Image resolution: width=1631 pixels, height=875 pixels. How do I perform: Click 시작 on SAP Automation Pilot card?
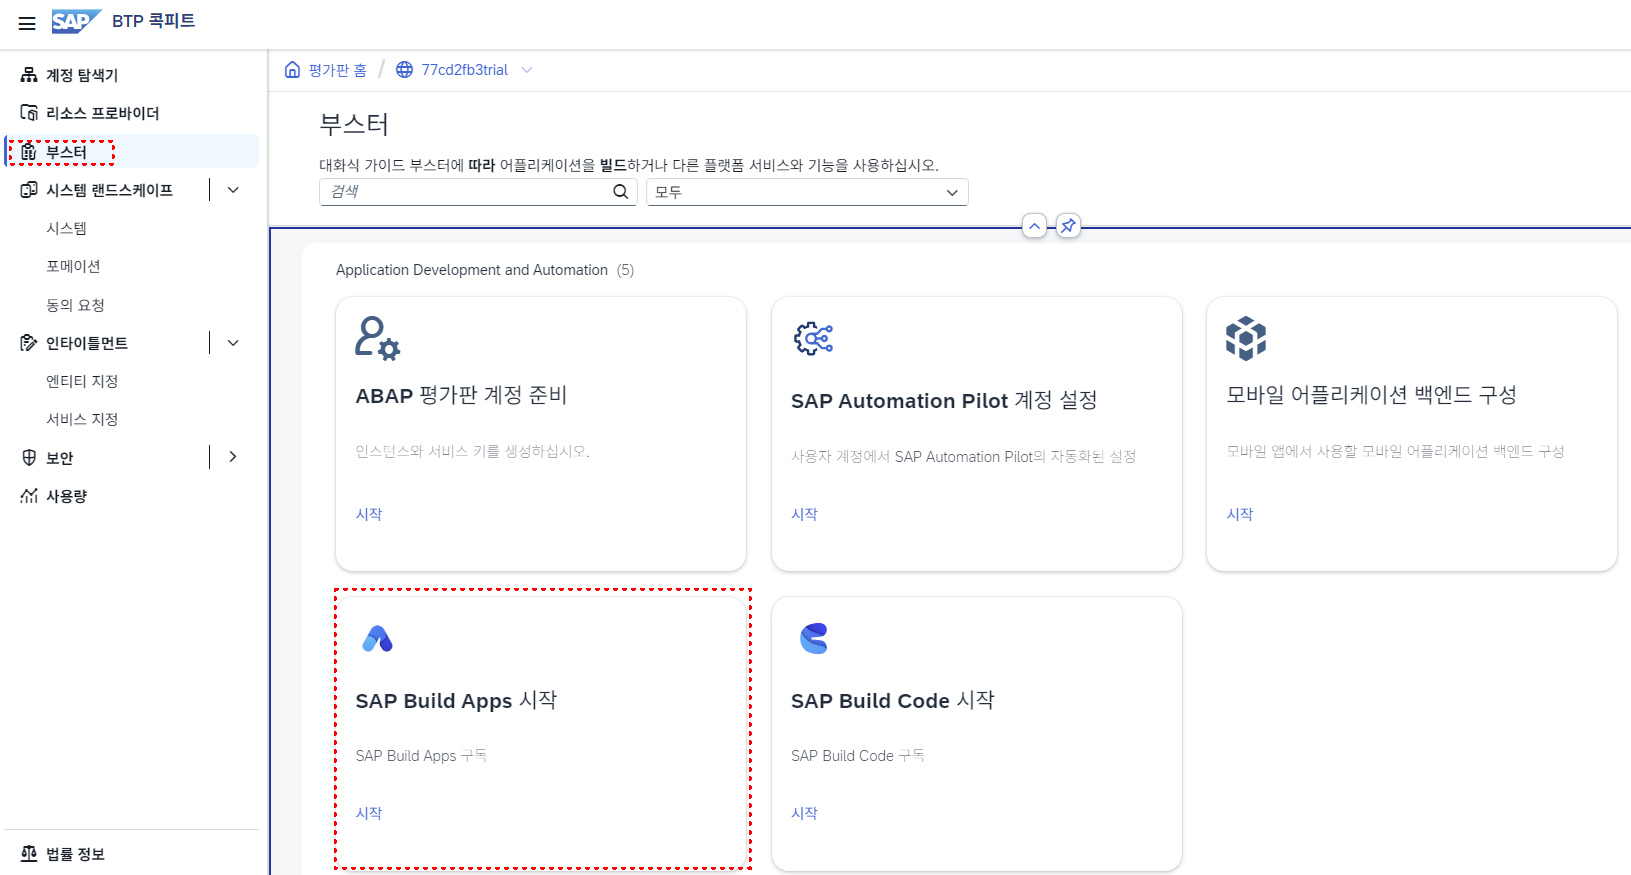(x=804, y=514)
